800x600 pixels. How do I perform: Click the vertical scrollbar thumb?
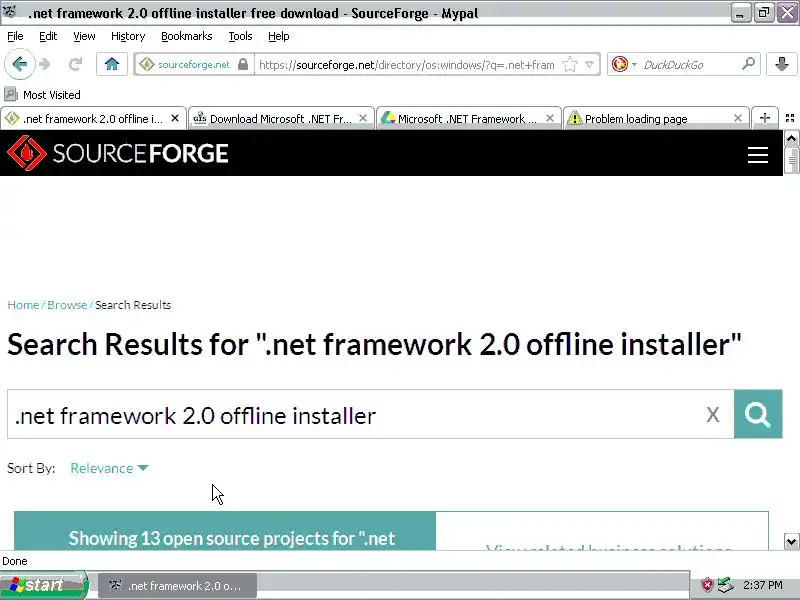pyautogui.click(x=791, y=160)
